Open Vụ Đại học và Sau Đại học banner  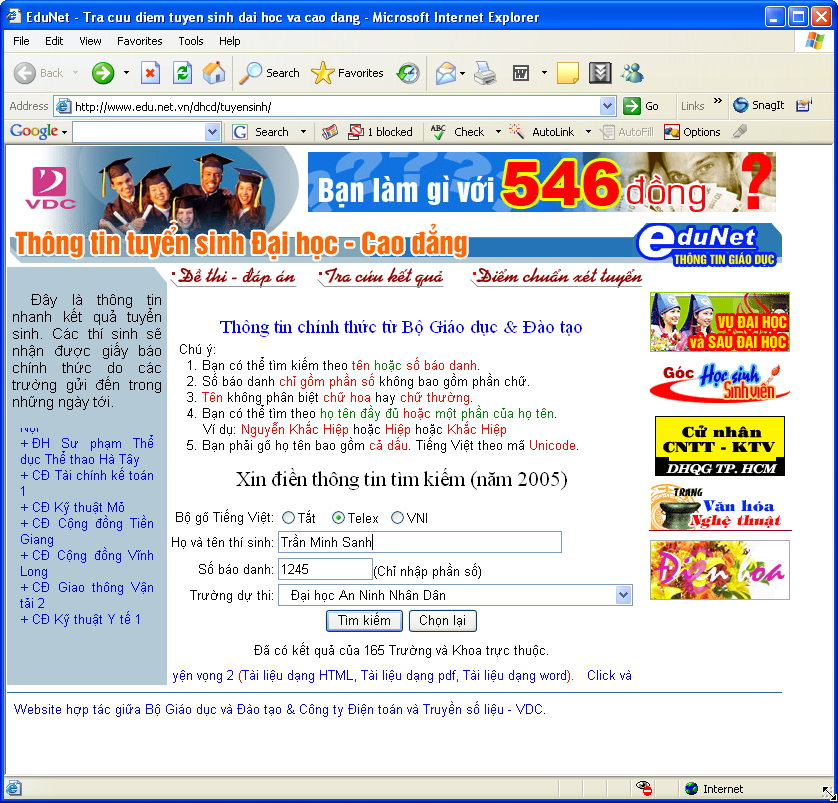[719, 322]
